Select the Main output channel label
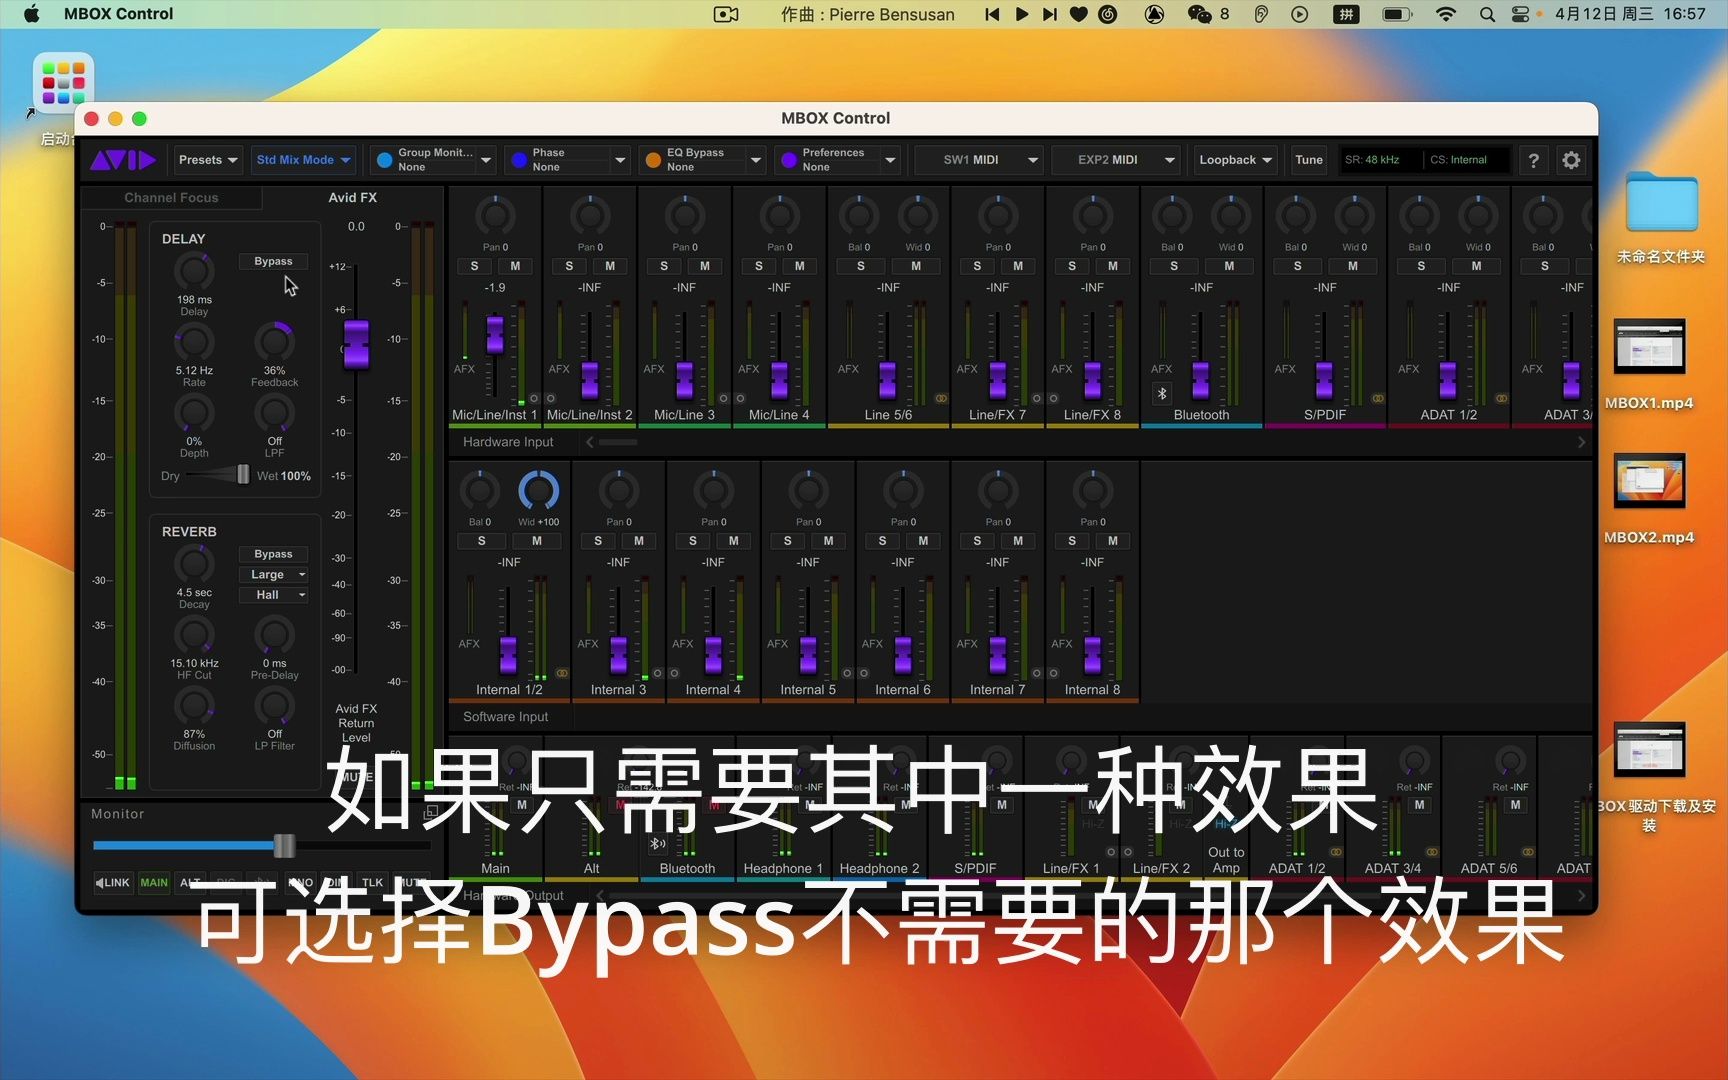Viewport: 1728px width, 1080px height. point(495,869)
